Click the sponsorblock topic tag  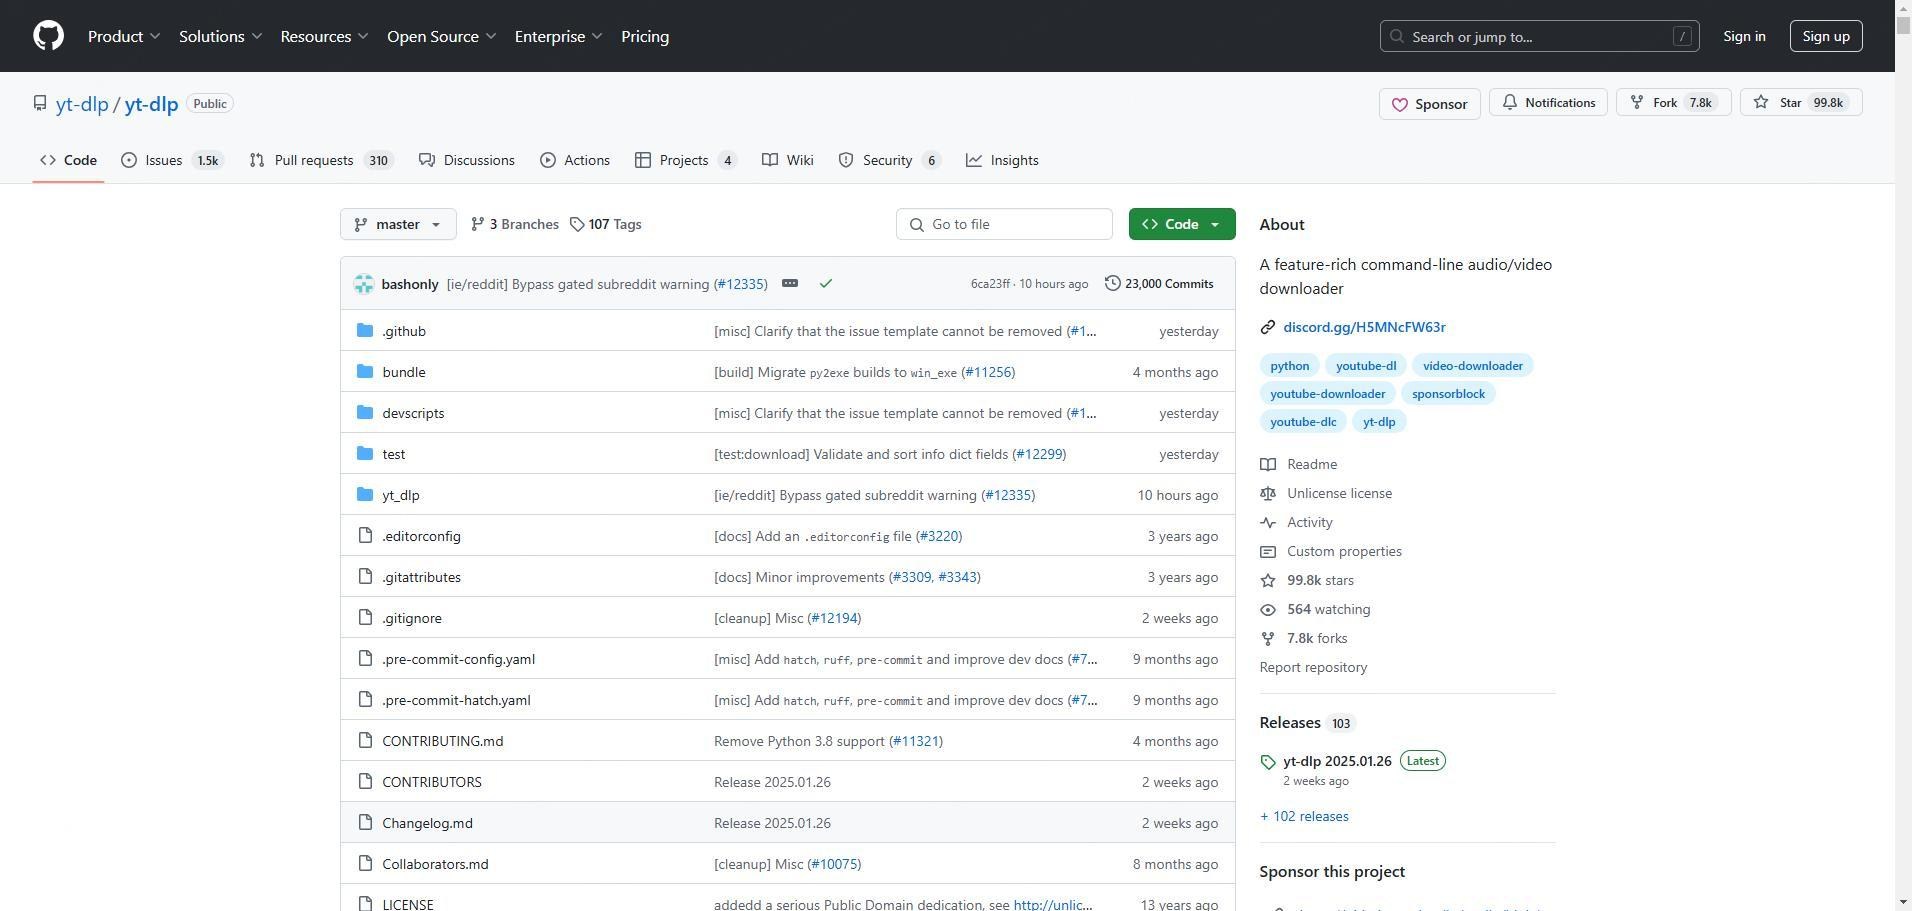click(x=1448, y=393)
